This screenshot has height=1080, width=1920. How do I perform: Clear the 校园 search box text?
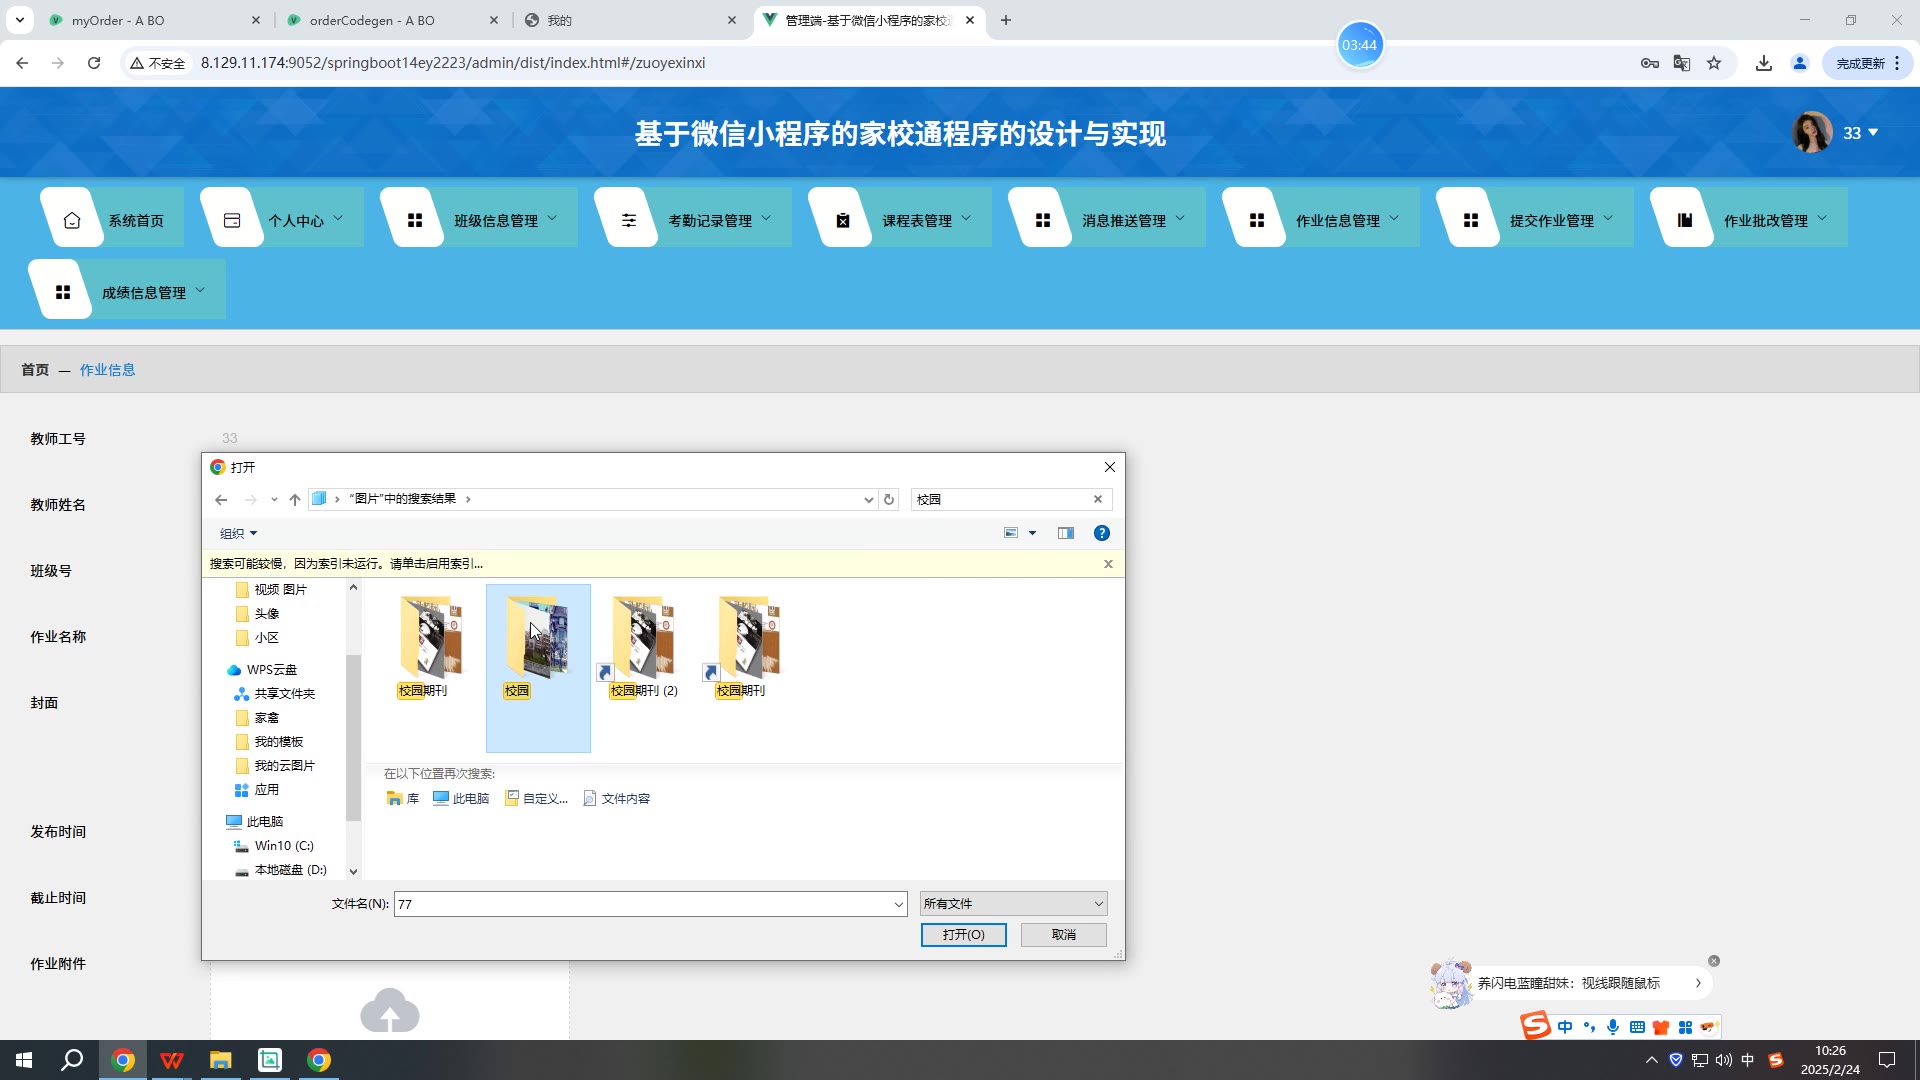click(x=1097, y=499)
